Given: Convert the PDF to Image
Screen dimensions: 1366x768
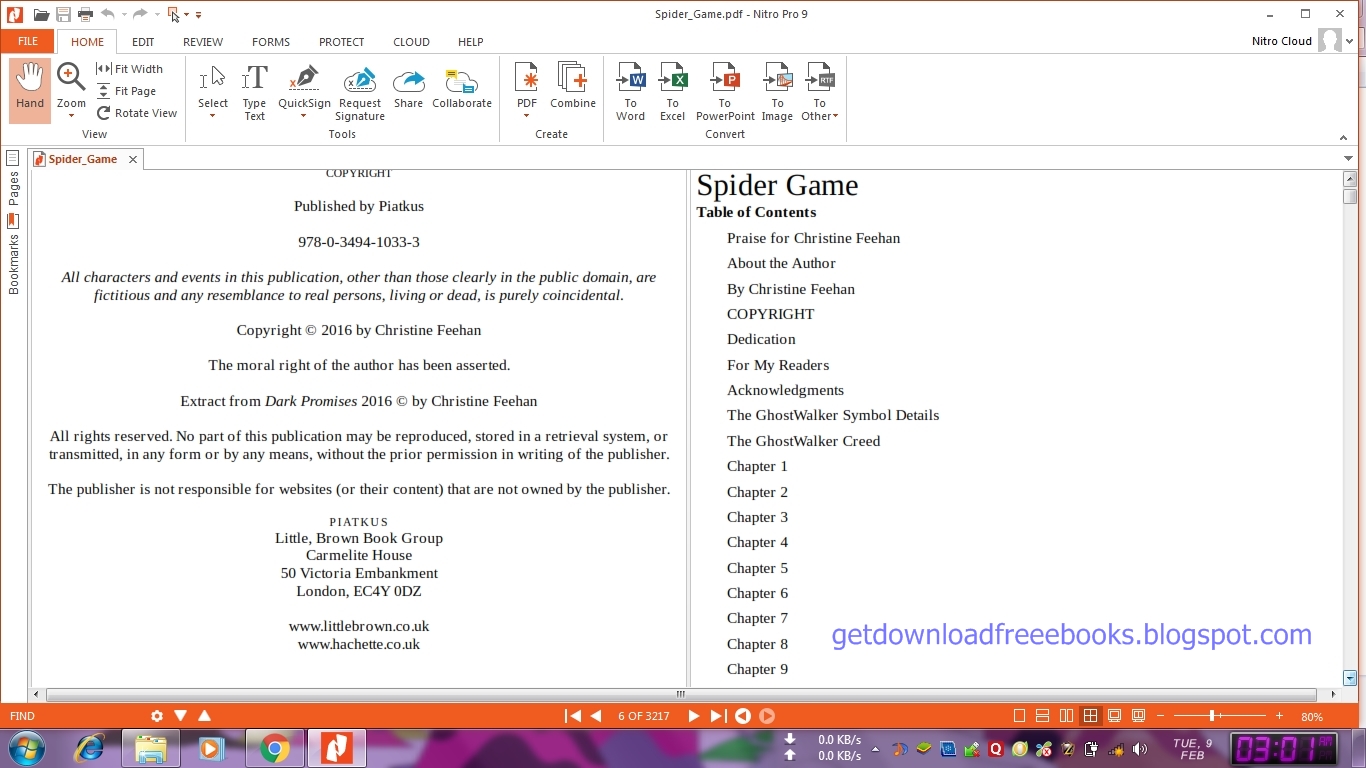Looking at the screenshot, I should tap(777, 92).
